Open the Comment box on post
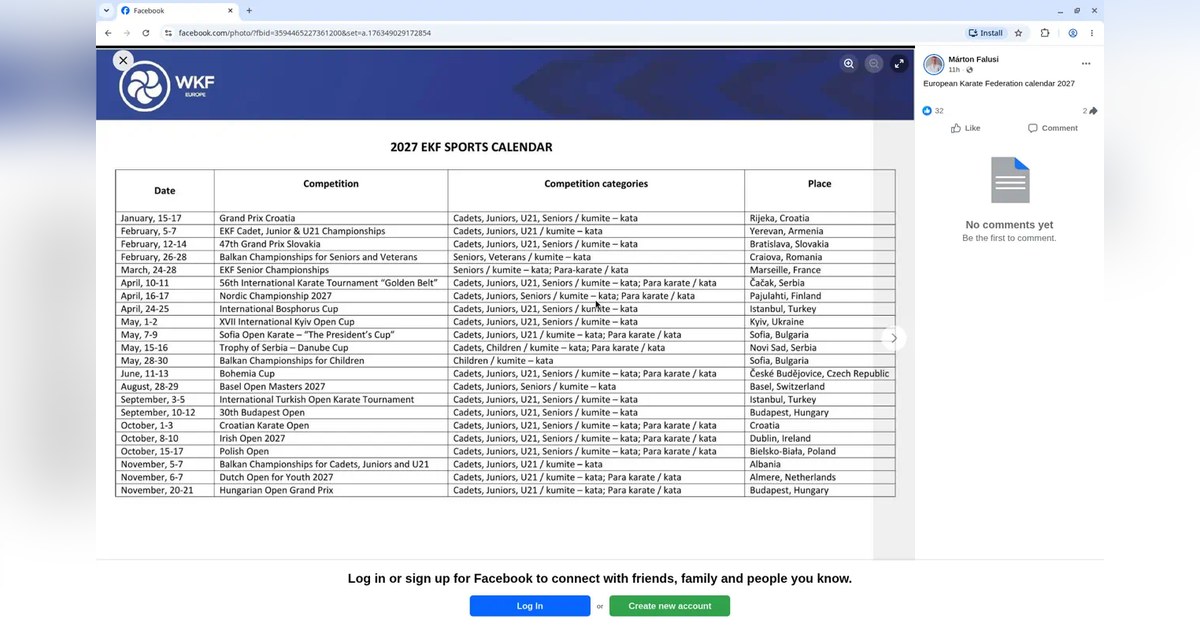 (x=1052, y=128)
